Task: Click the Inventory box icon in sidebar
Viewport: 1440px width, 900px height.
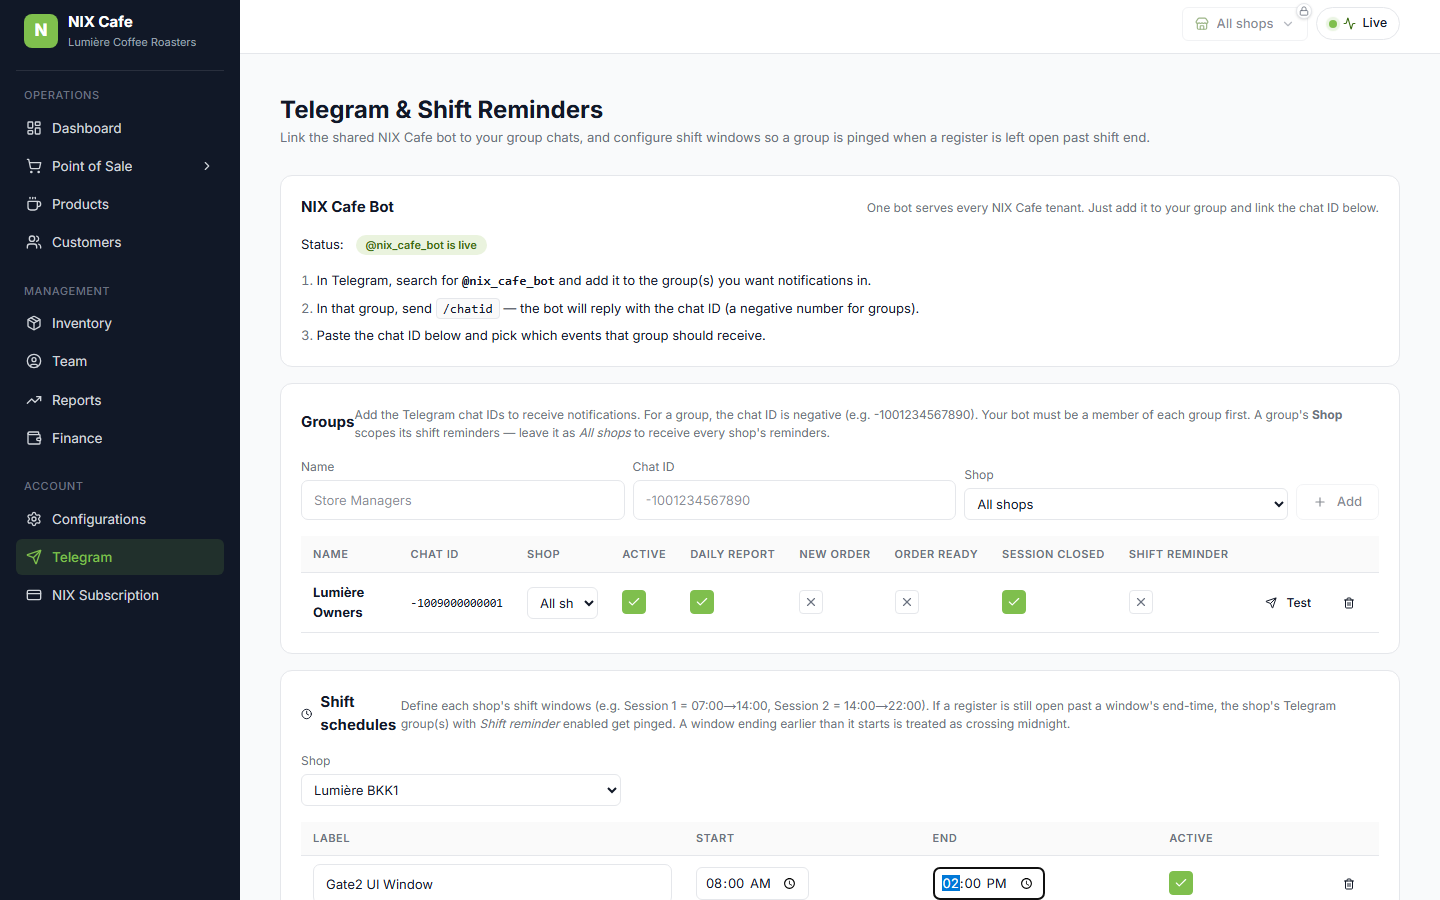Action: [34, 323]
